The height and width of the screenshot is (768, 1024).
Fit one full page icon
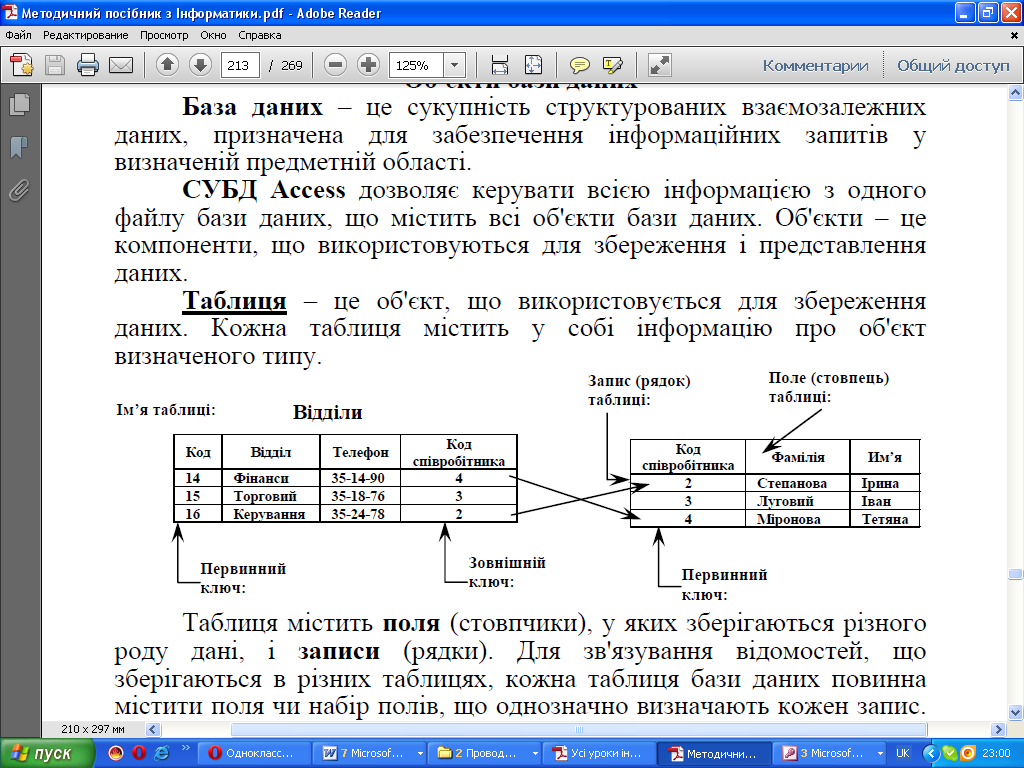(534, 65)
